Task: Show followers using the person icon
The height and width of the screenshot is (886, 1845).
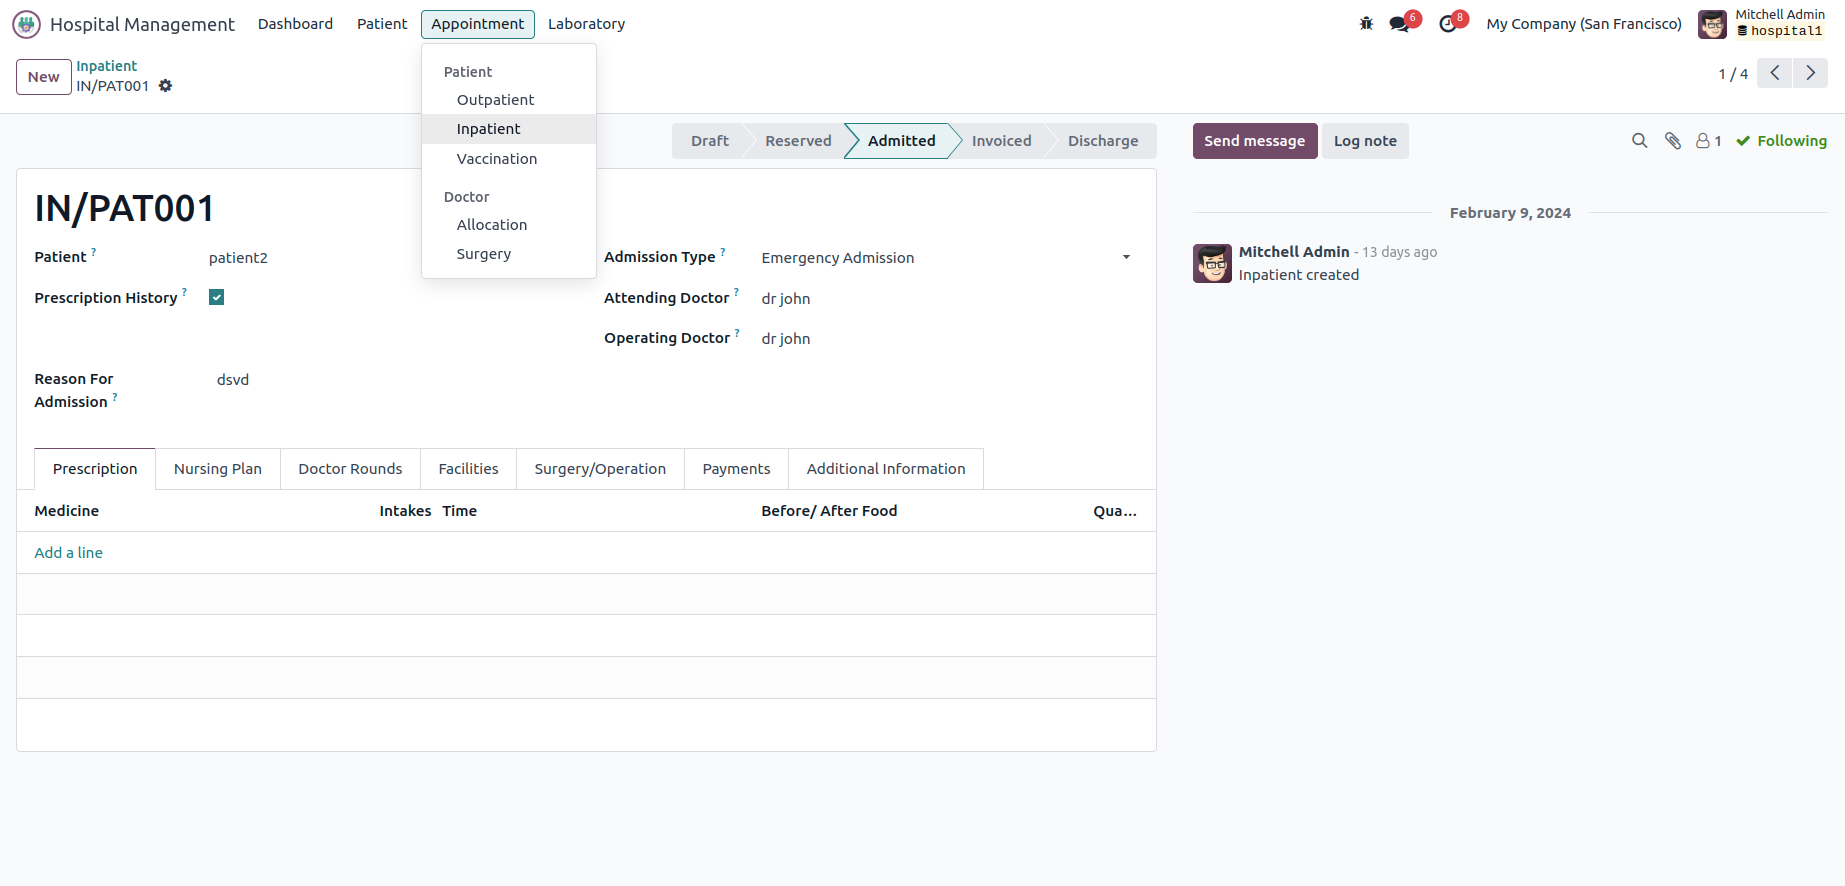Action: coord(1708,141)
